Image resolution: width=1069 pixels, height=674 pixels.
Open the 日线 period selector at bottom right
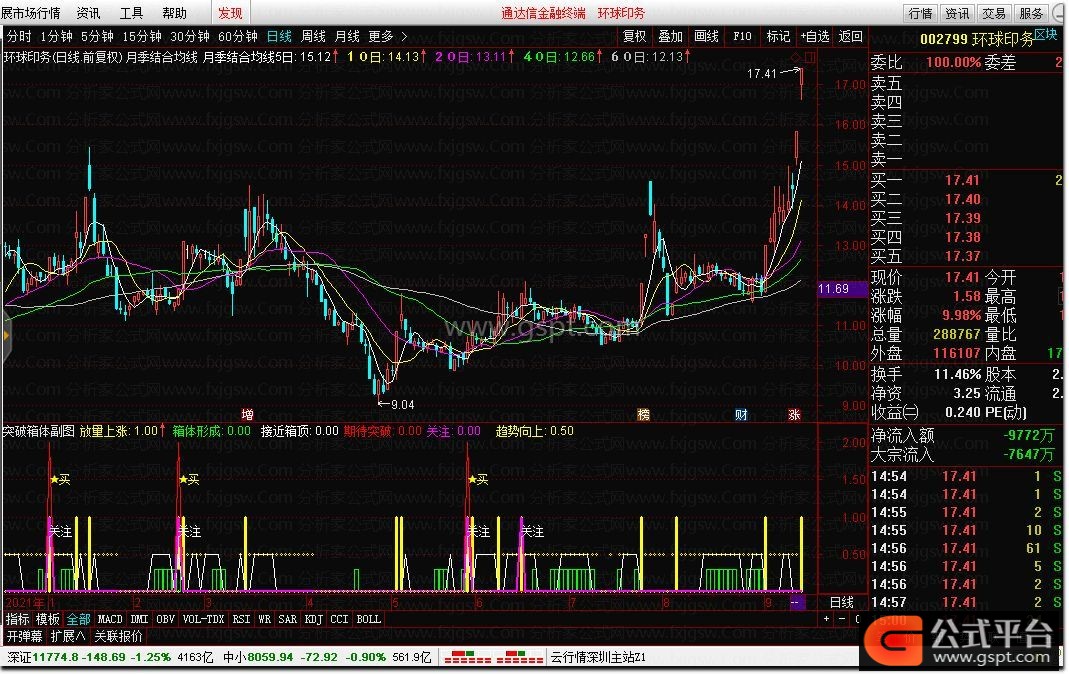(842, 602)
